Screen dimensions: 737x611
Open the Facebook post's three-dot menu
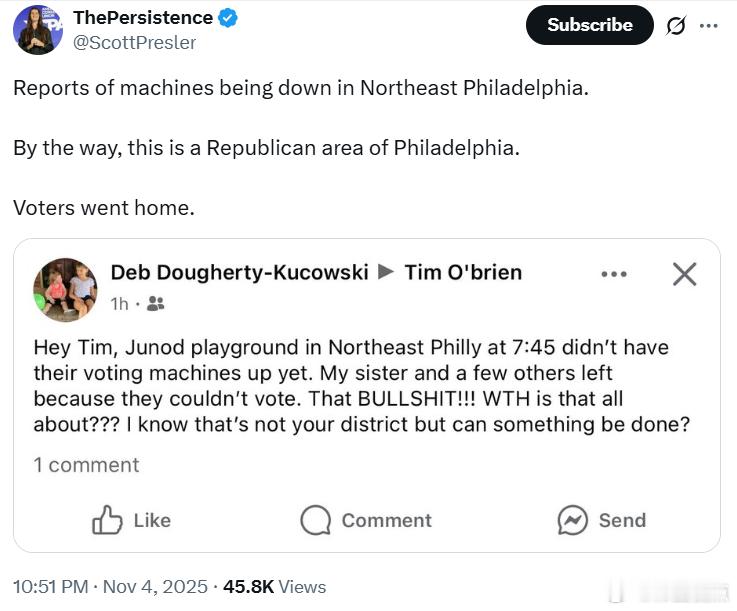point(613,273)
